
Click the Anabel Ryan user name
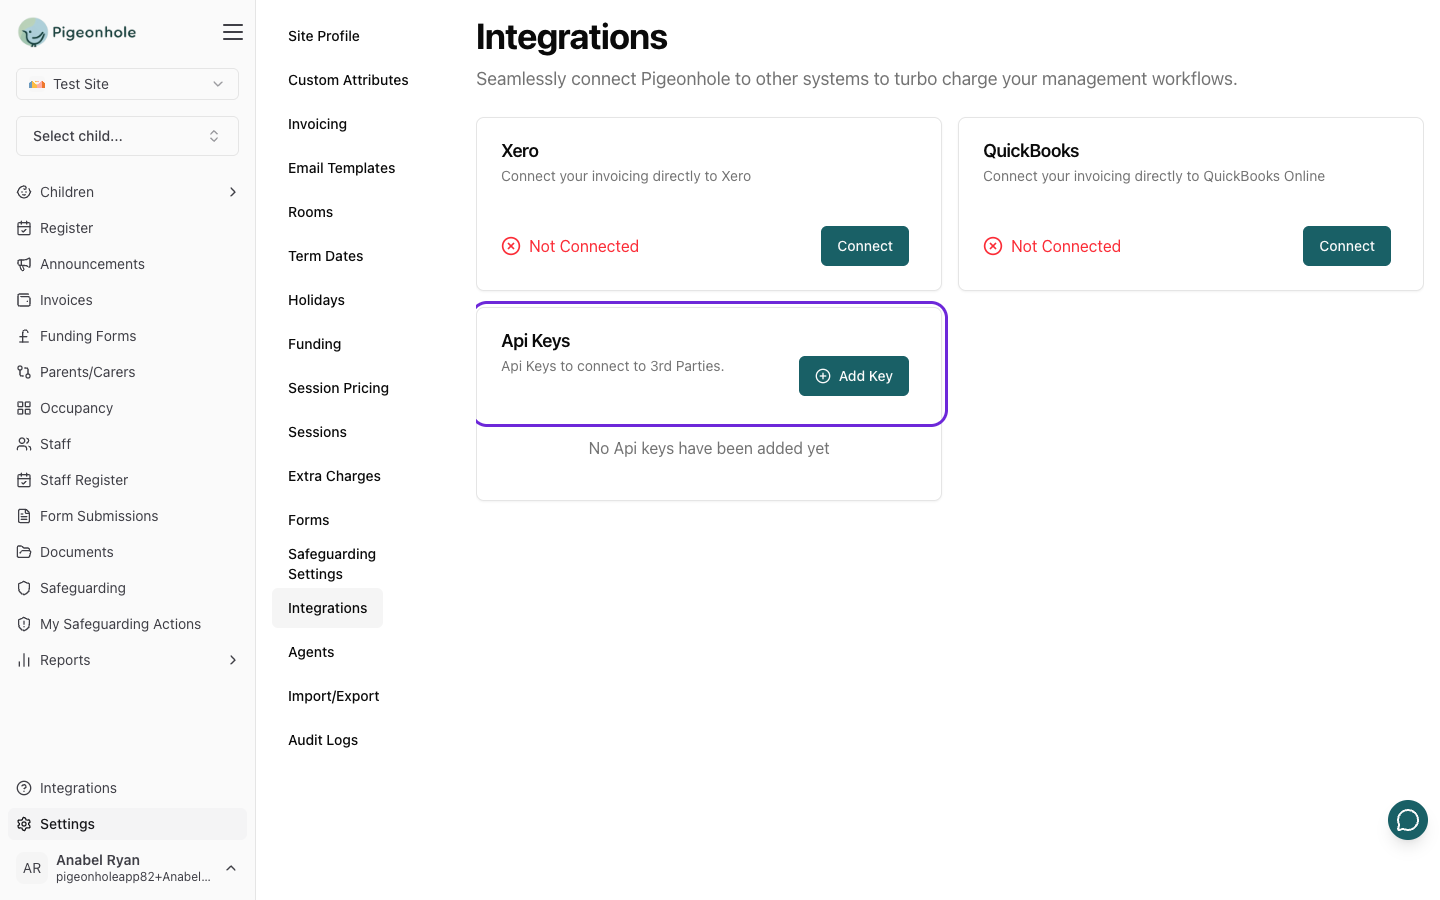coord(98,860)
